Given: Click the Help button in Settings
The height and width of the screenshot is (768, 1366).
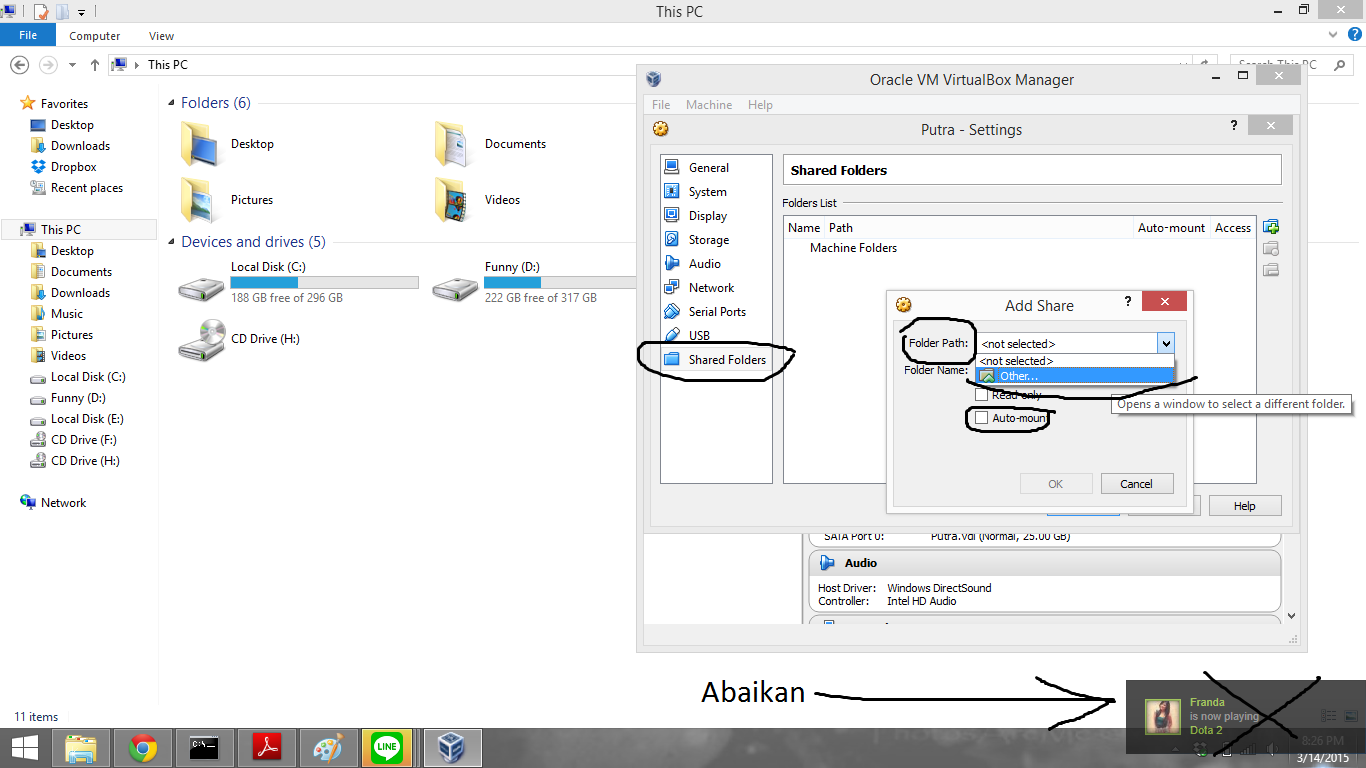Looking at the screenshot, I should coord(1244,506).
